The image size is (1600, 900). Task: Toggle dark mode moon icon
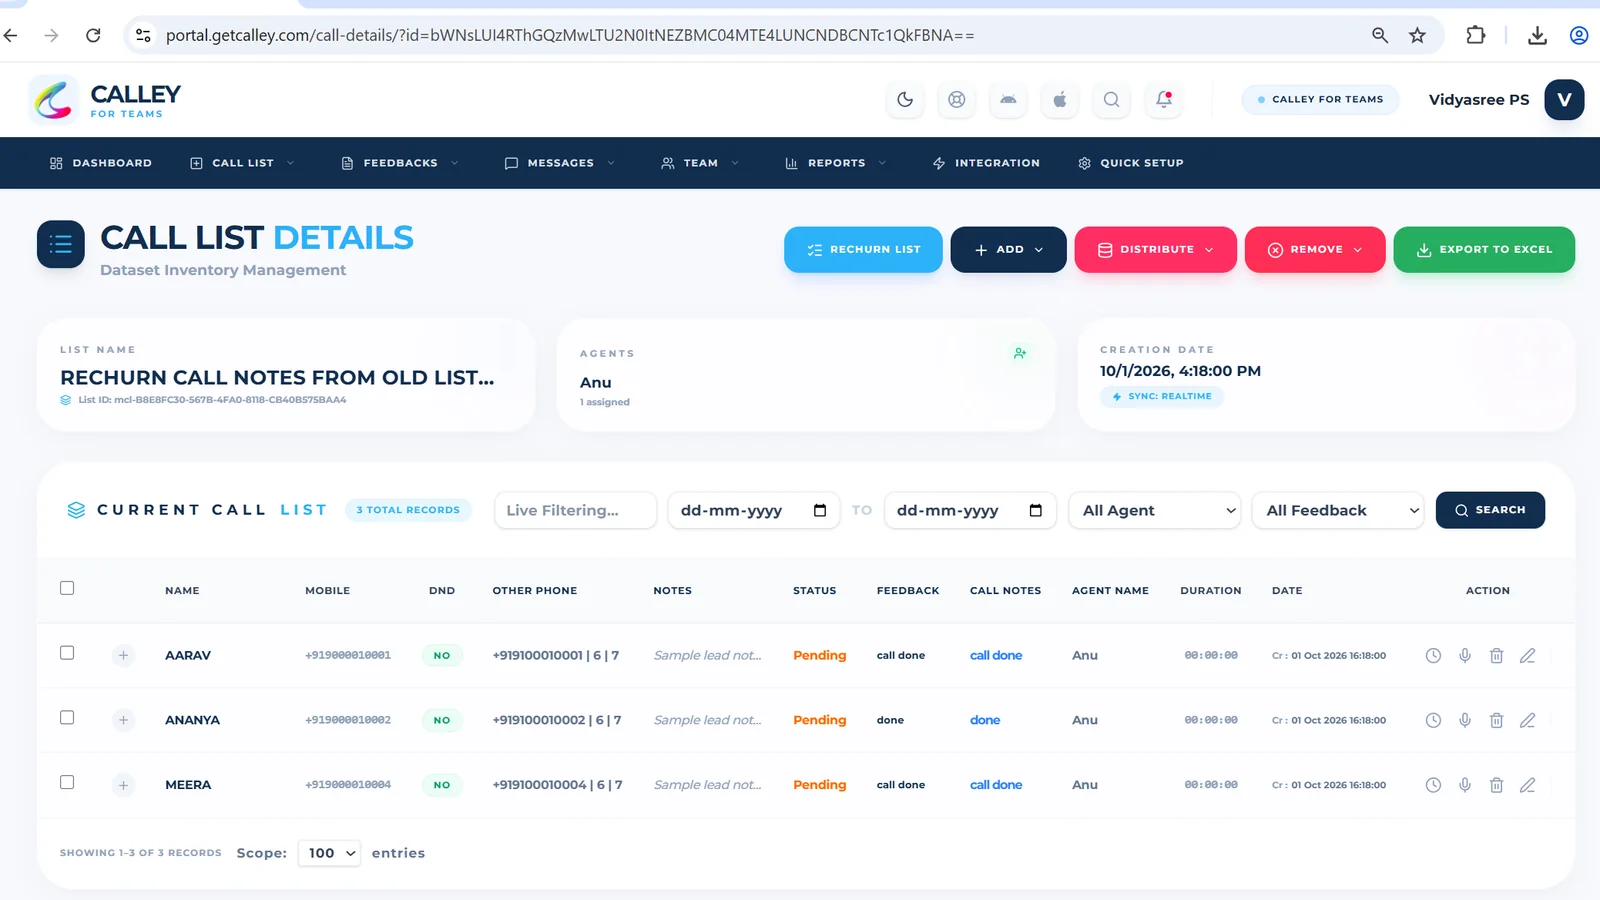click(x=905, y=99)
